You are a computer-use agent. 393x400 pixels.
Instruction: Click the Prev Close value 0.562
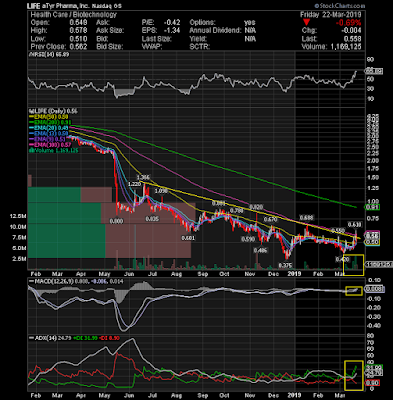78,47
